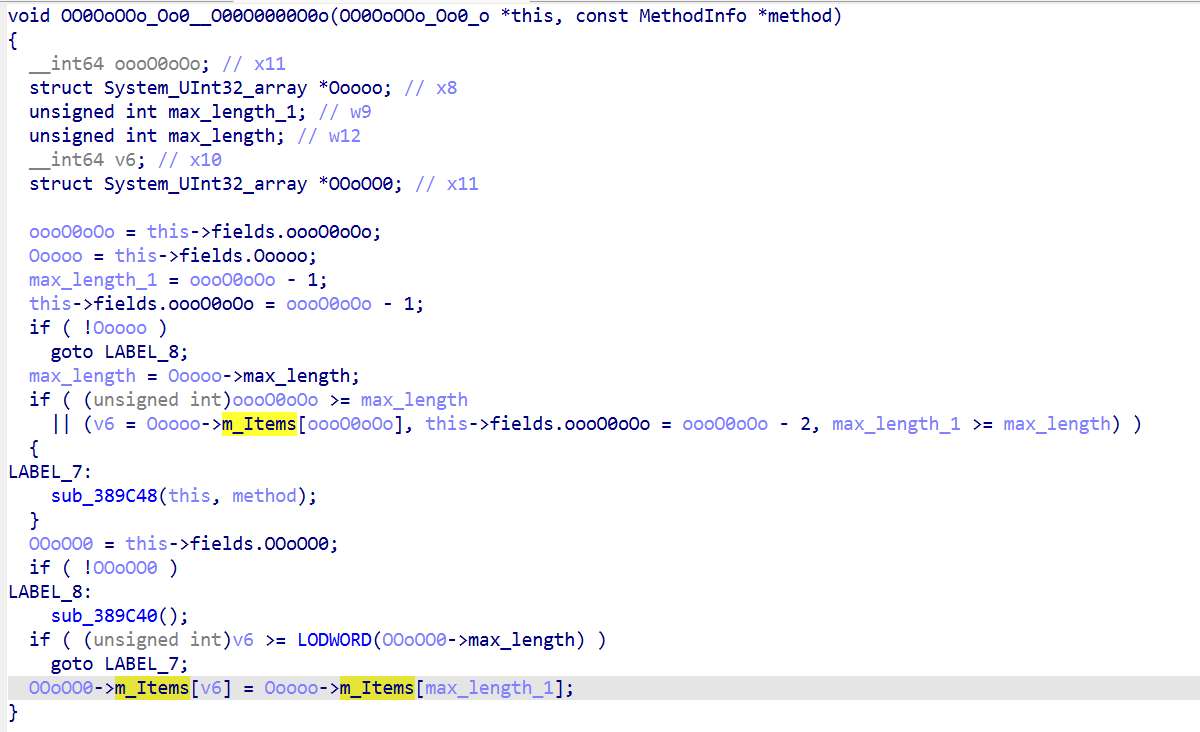Click highlighted 'm_Items' before '[oooOOoOo]'

[259, 424]
